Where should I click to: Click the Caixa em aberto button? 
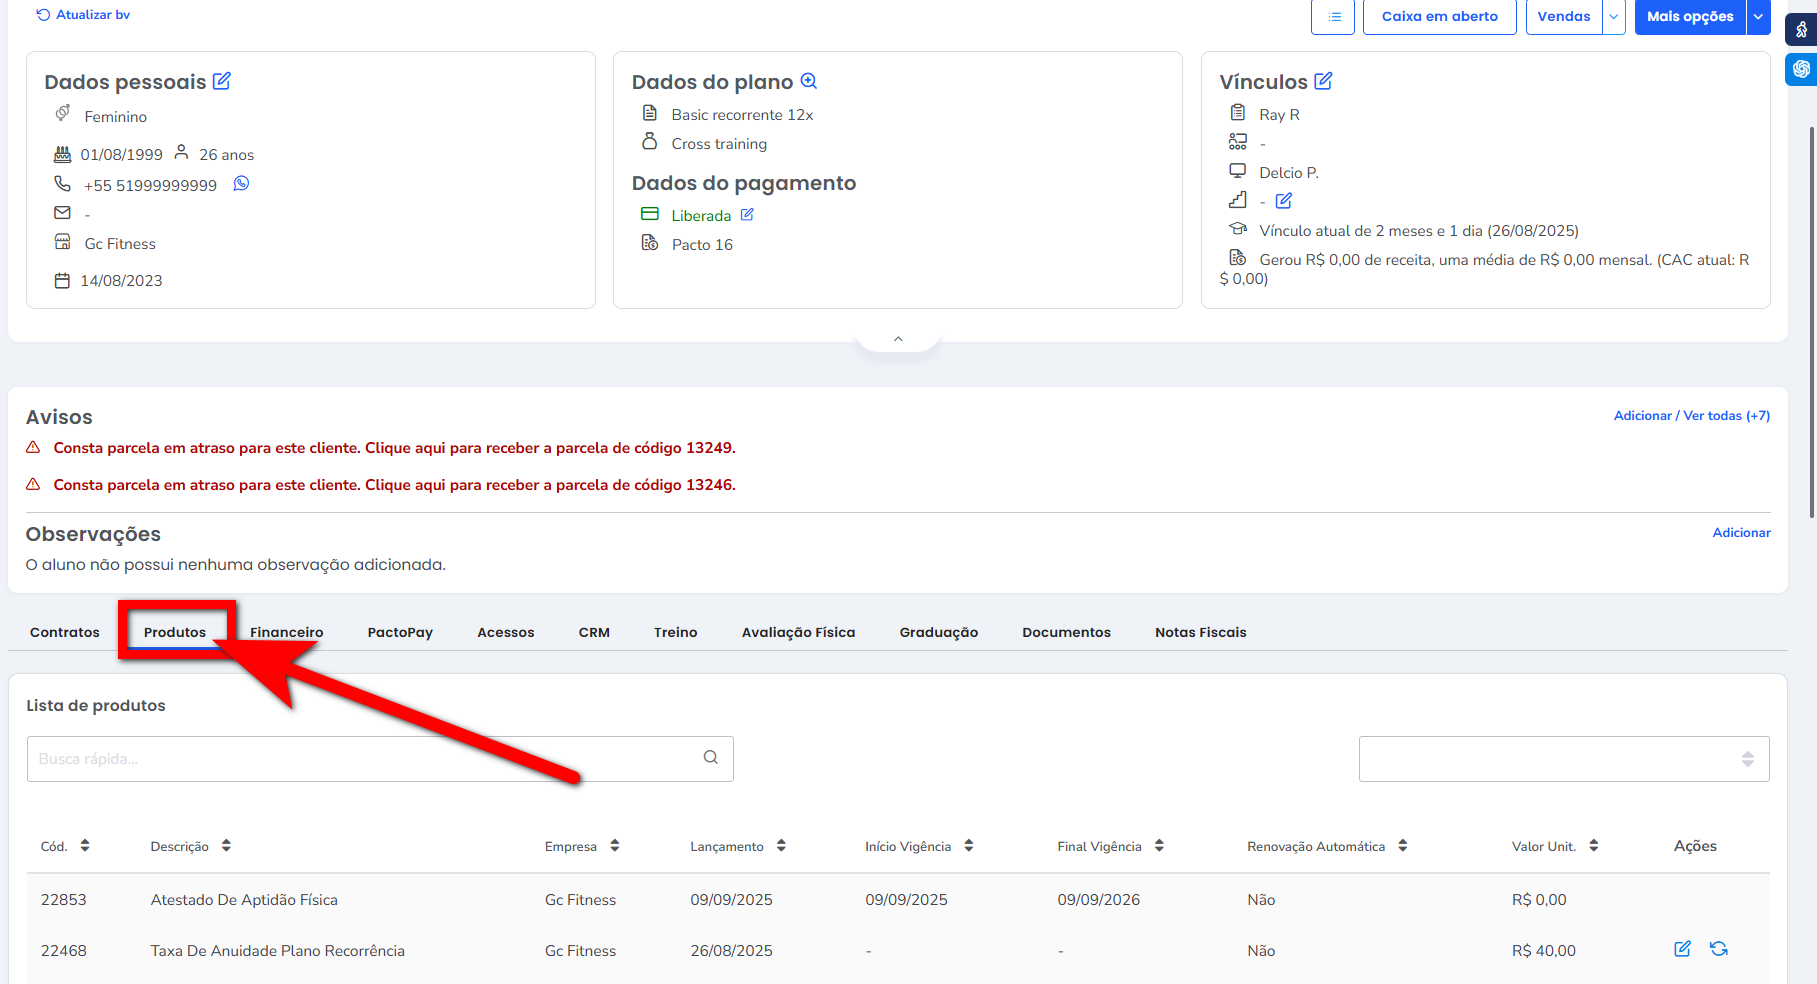(1439, 17)
